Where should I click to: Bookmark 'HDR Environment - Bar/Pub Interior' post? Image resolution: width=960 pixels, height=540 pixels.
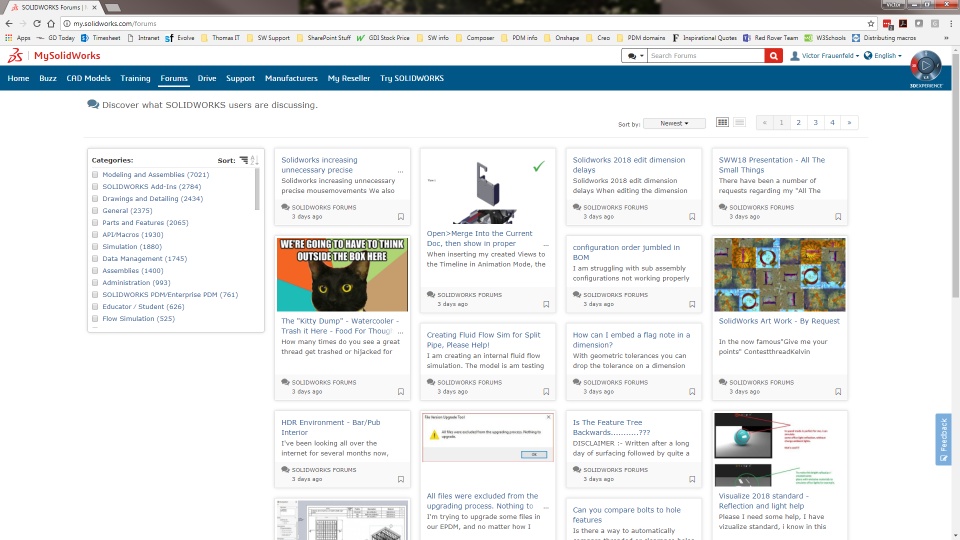coord(401,479)
